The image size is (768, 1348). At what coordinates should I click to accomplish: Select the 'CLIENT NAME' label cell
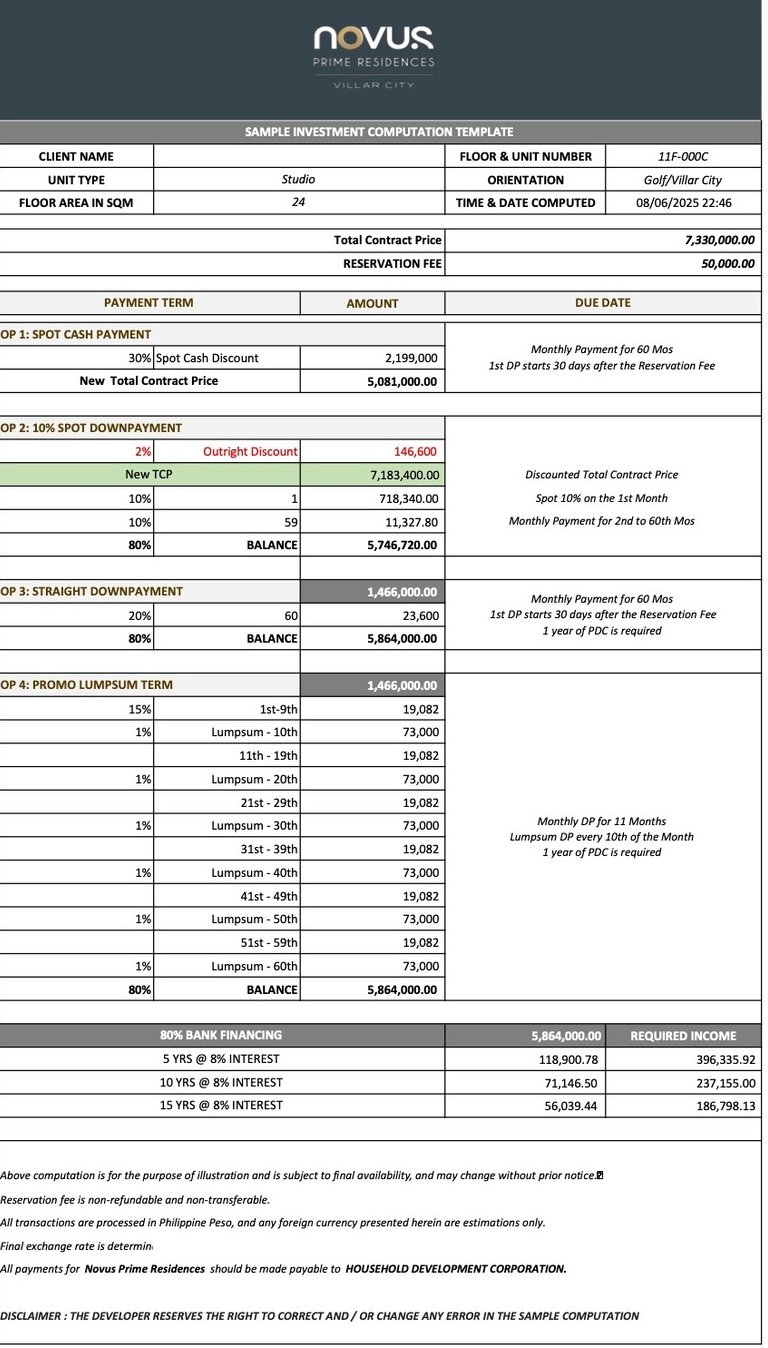(x=76, y=156)
